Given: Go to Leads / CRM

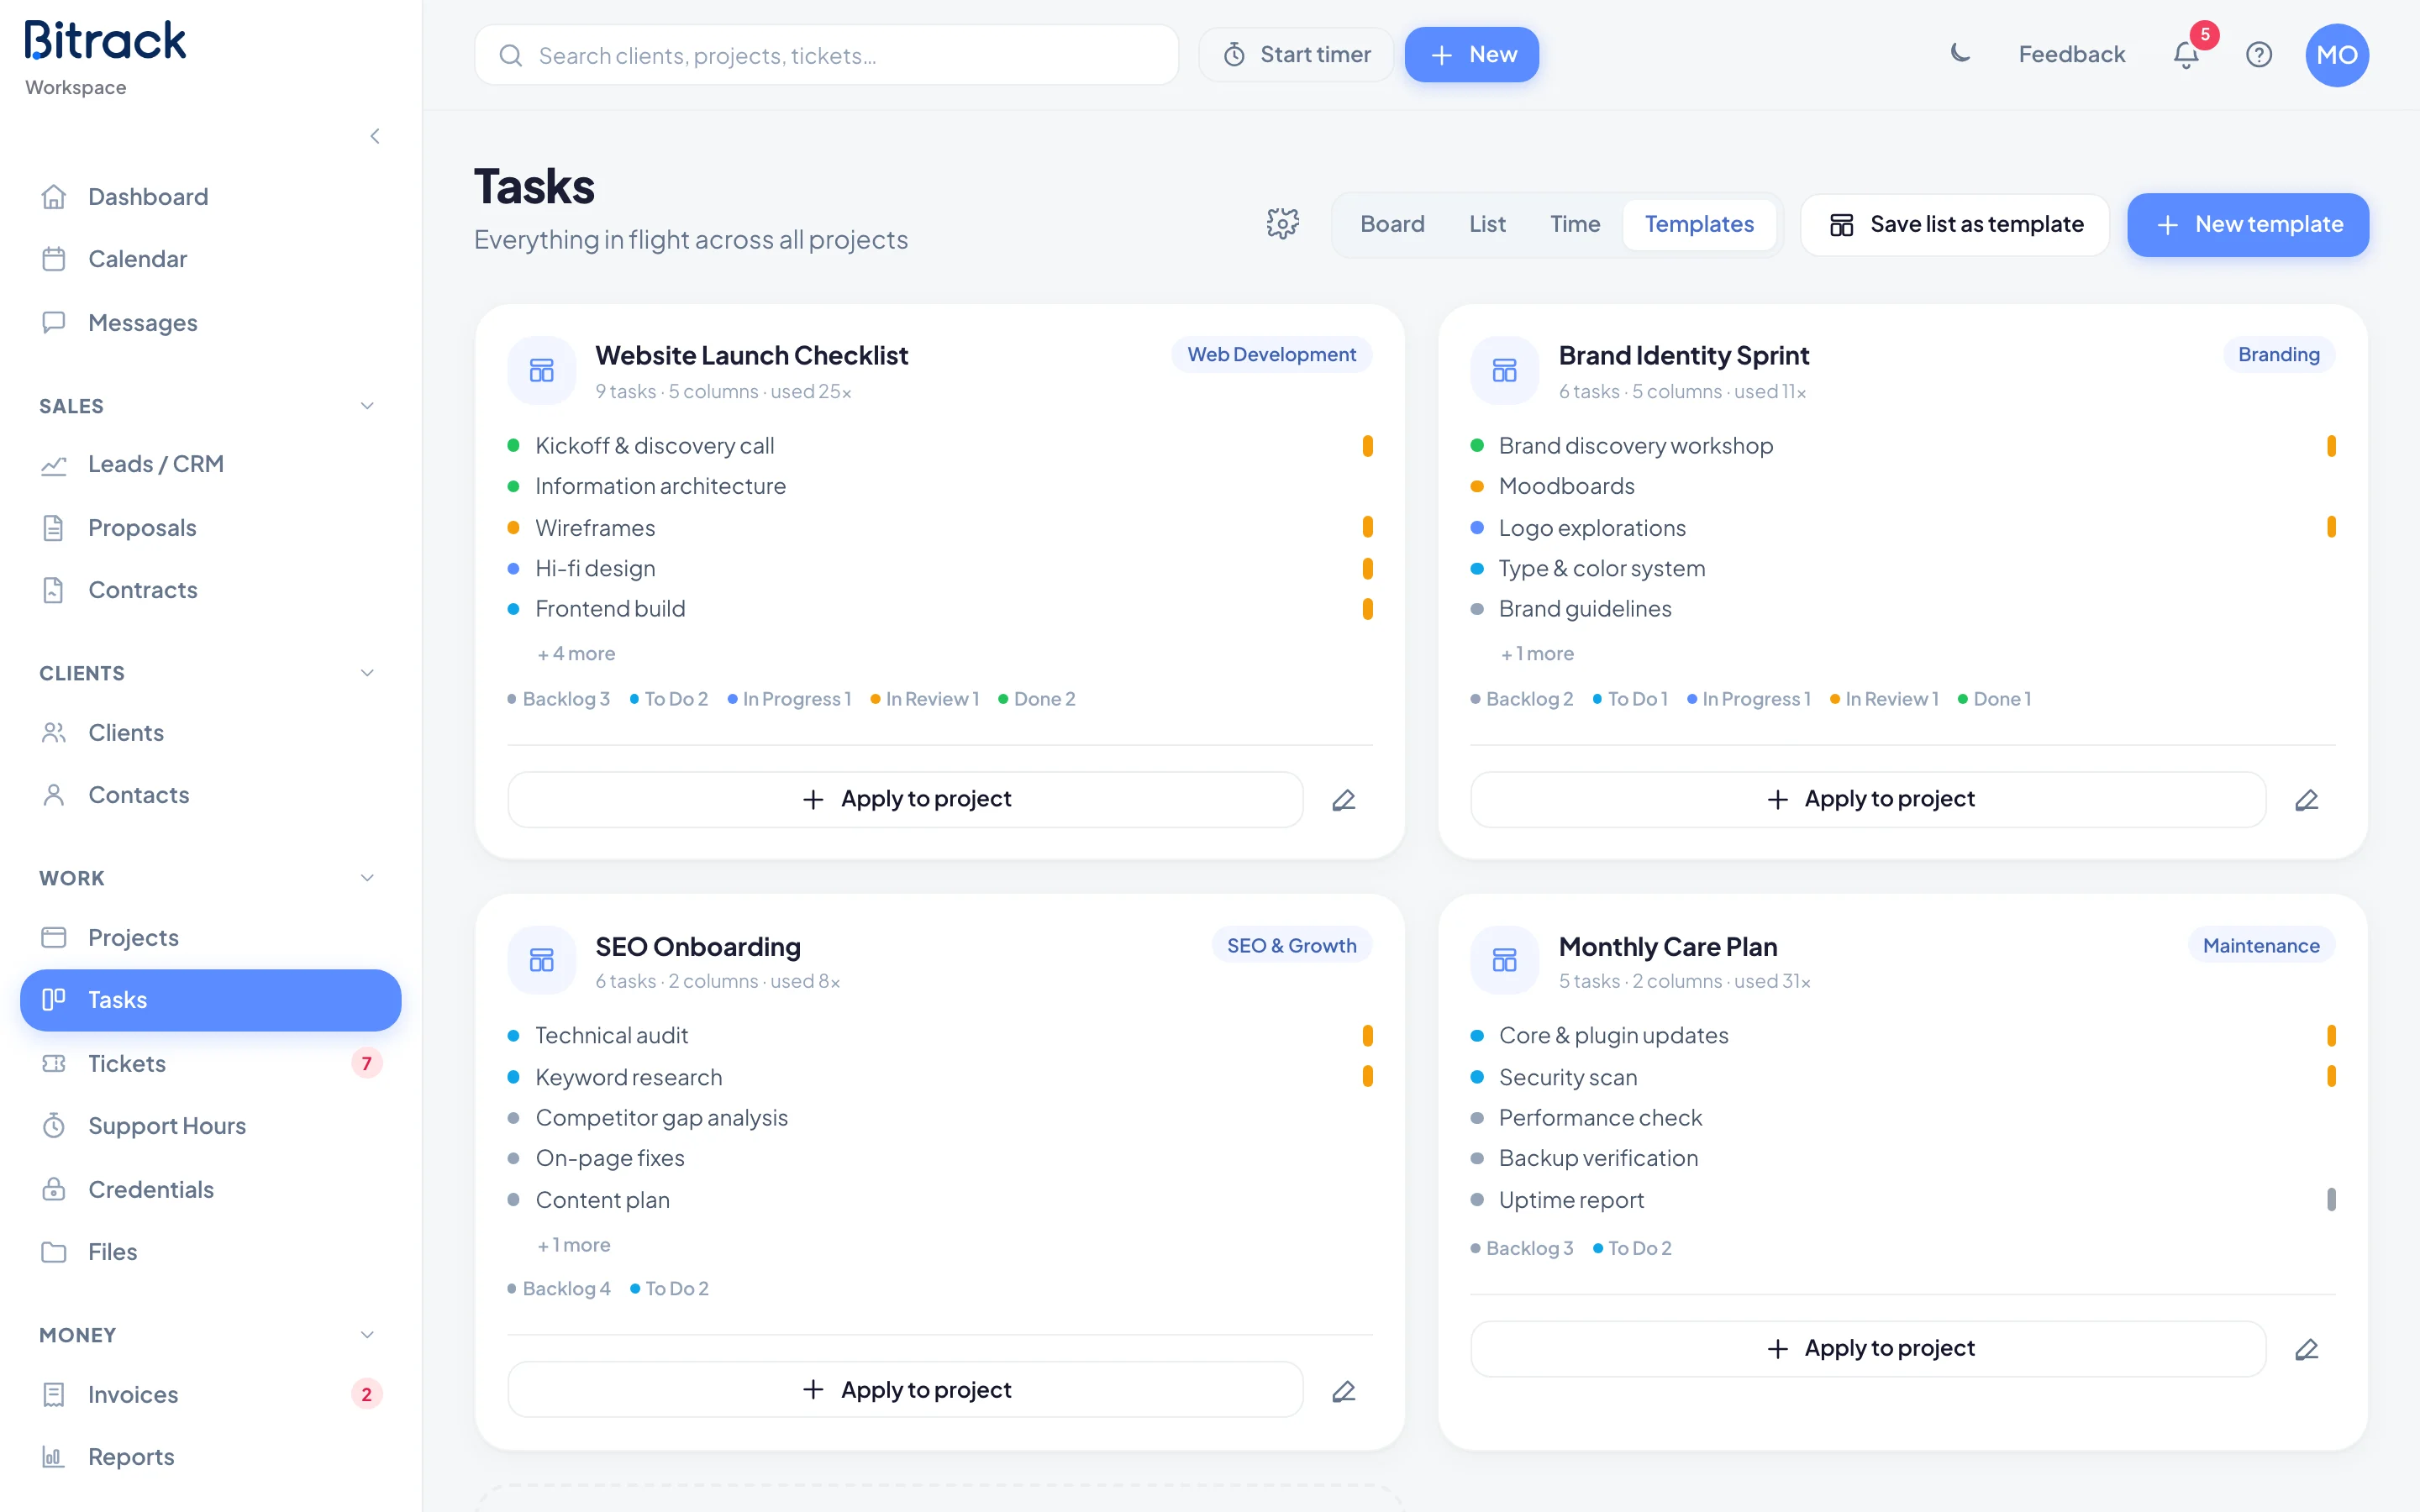Looking at the screenshot, I should point(210,464).
